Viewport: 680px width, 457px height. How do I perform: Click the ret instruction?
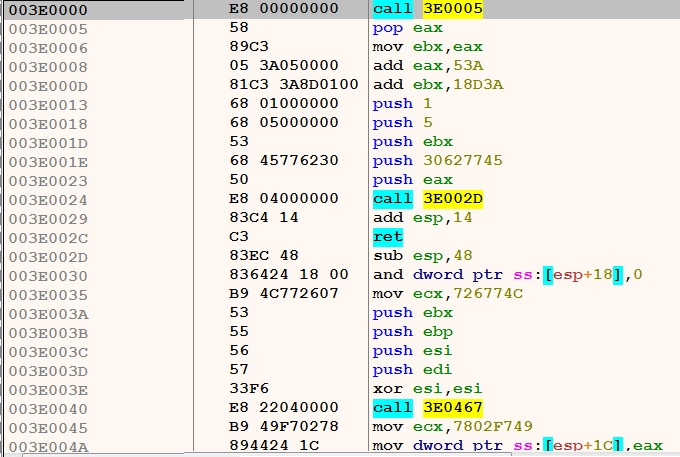click(x=388, y=237)
